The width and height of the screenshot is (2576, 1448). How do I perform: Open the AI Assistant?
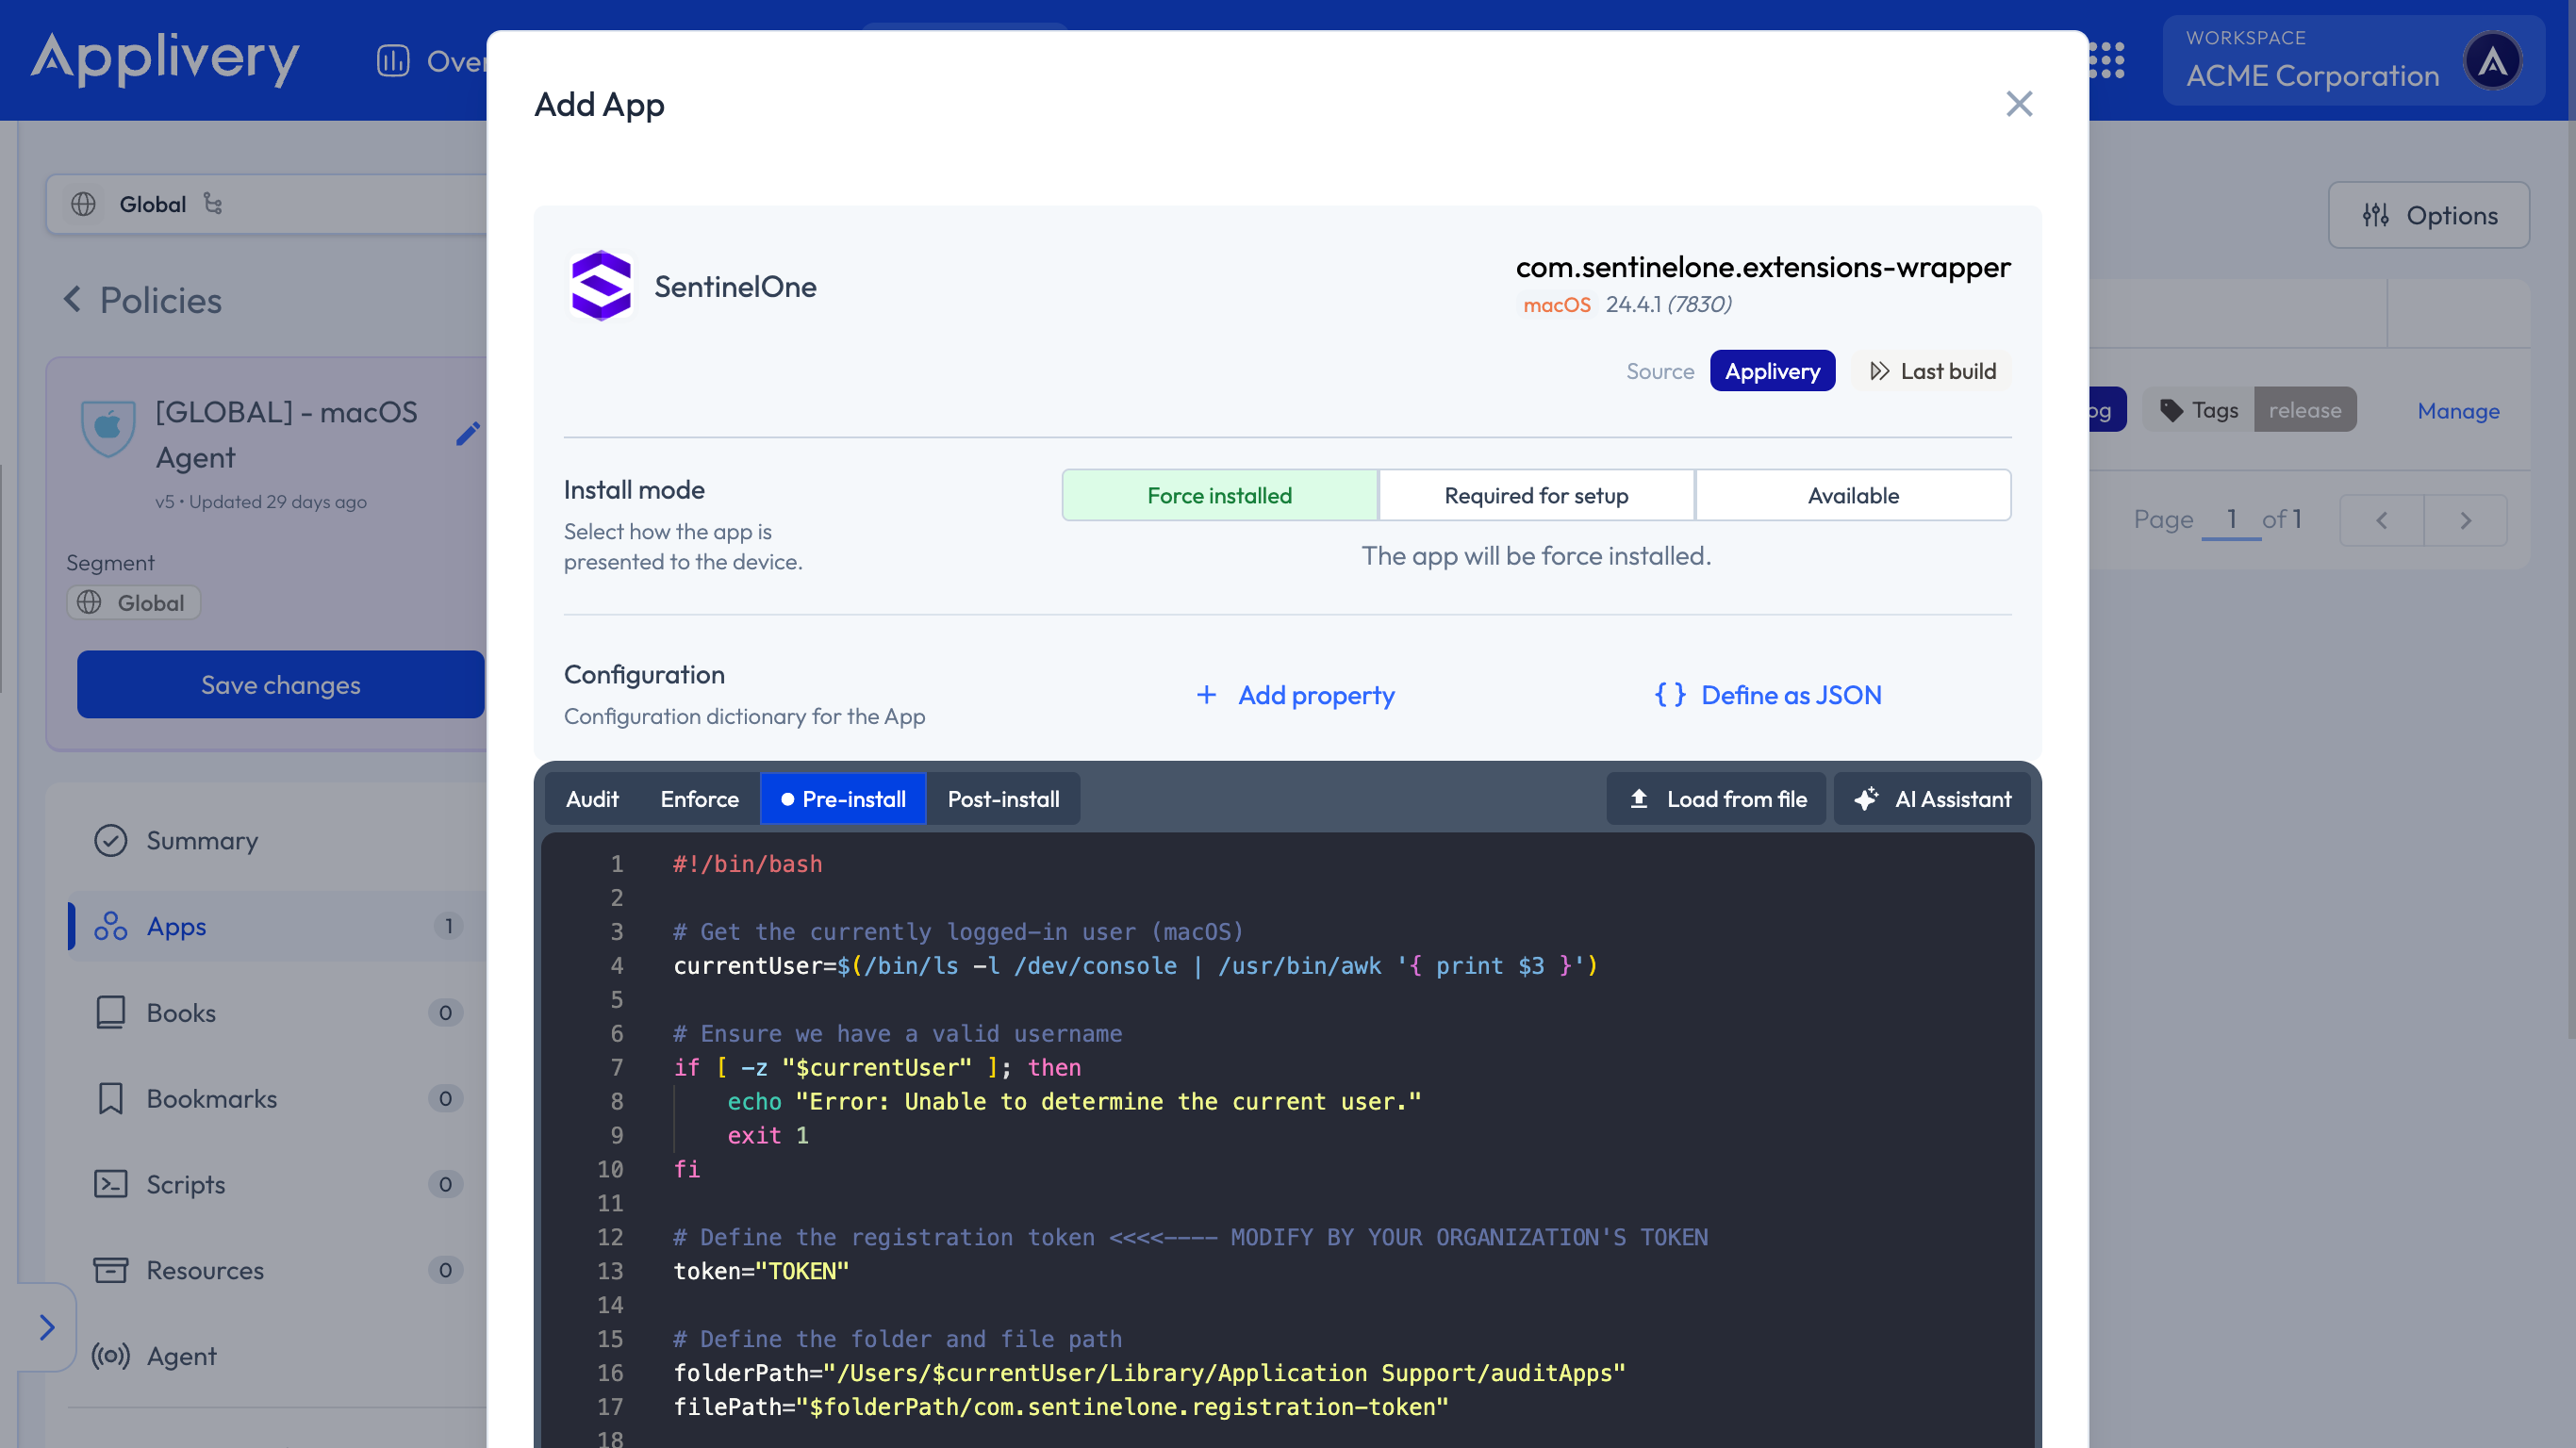[1932, 799]
